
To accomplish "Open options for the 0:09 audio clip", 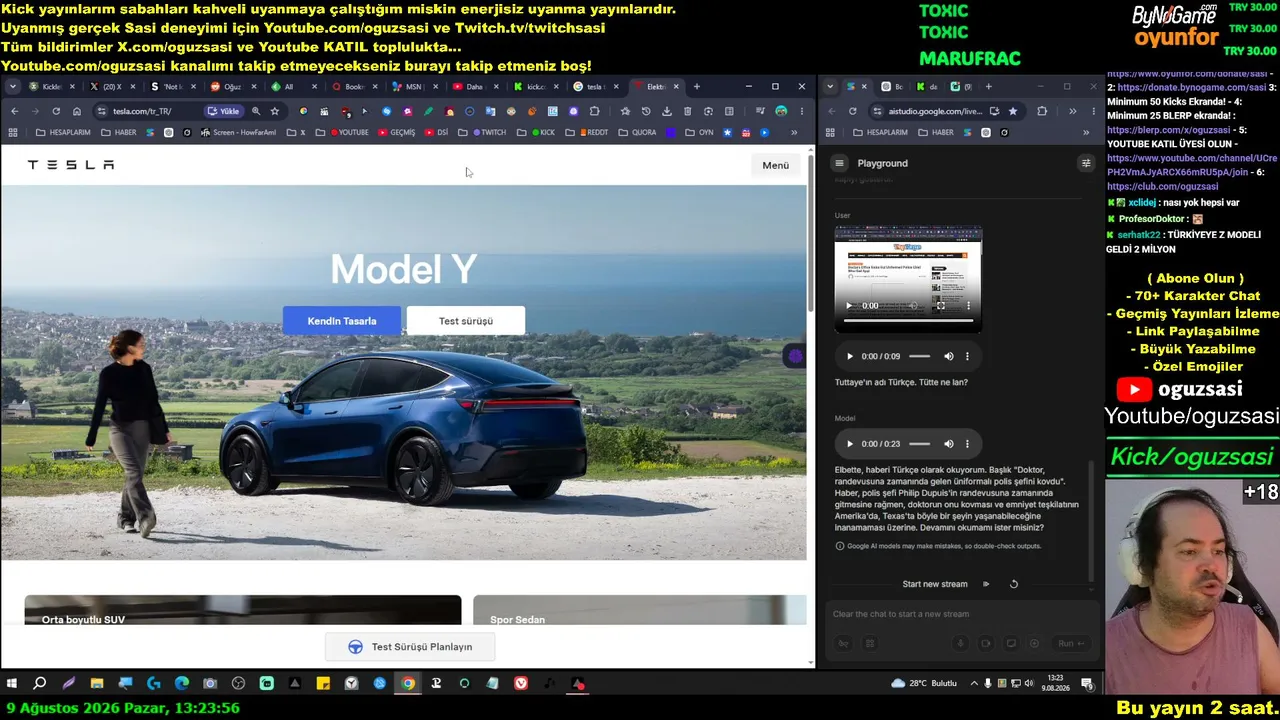I will pyautogui.click(x=967, y=356).
